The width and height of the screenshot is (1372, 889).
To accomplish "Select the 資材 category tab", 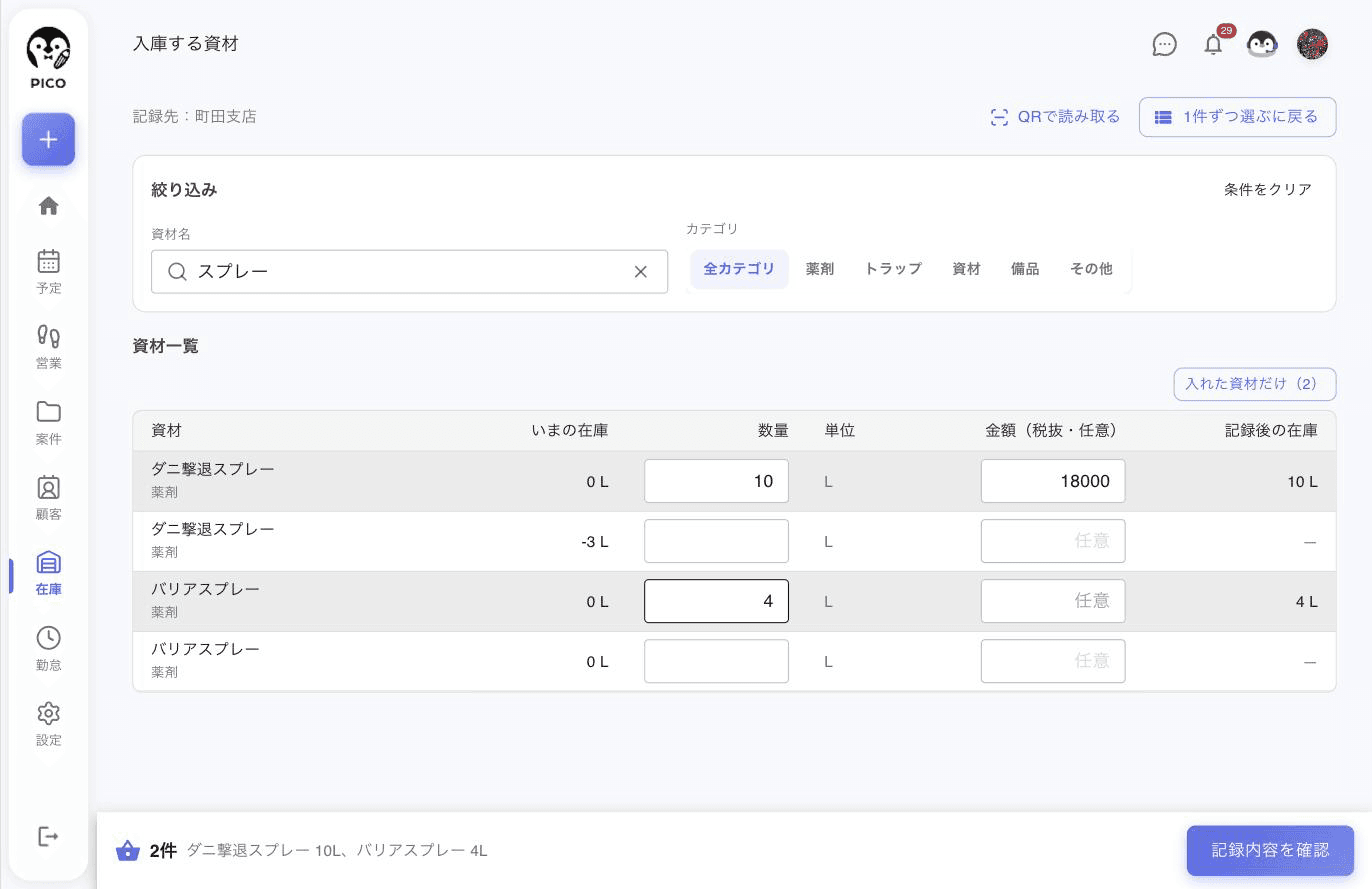I will click(x=966, y=269).
